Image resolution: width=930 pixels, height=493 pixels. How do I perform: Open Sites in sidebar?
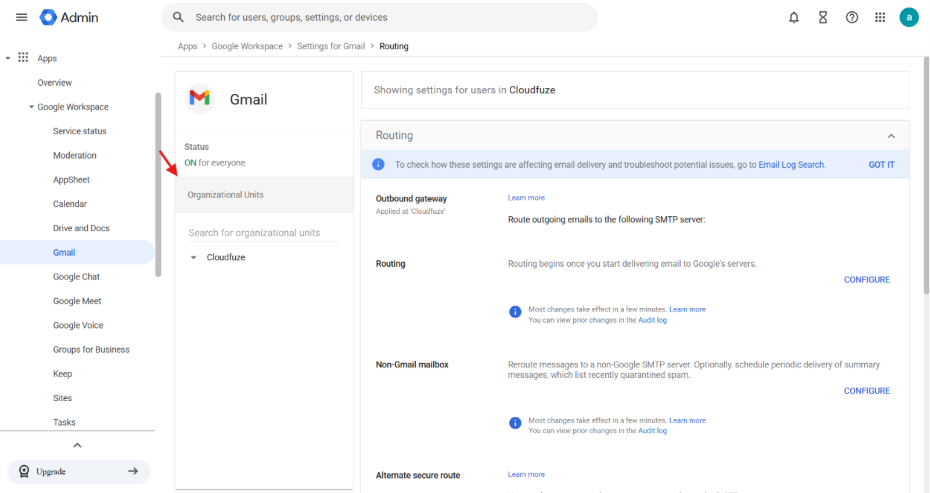point(62,399)
